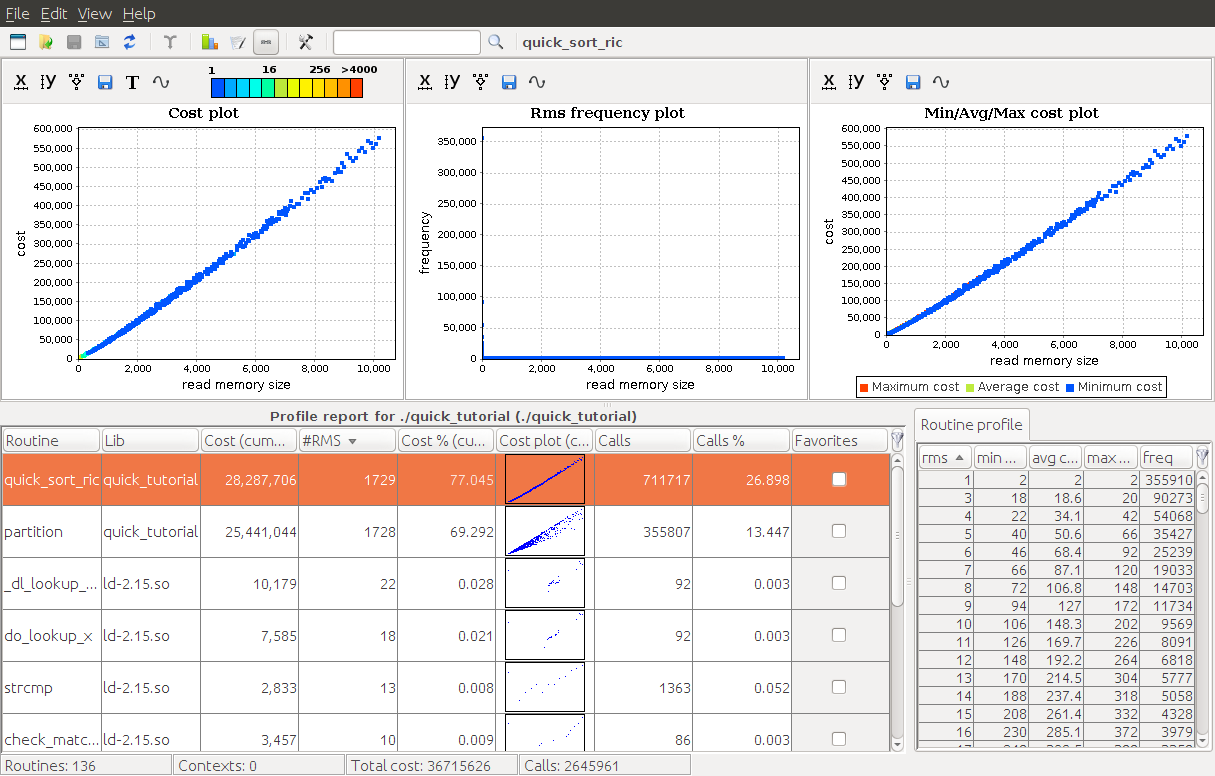1215x776 pixels.
Task: Sort by the rms column in Routine profile
Action: click(945, 457)
